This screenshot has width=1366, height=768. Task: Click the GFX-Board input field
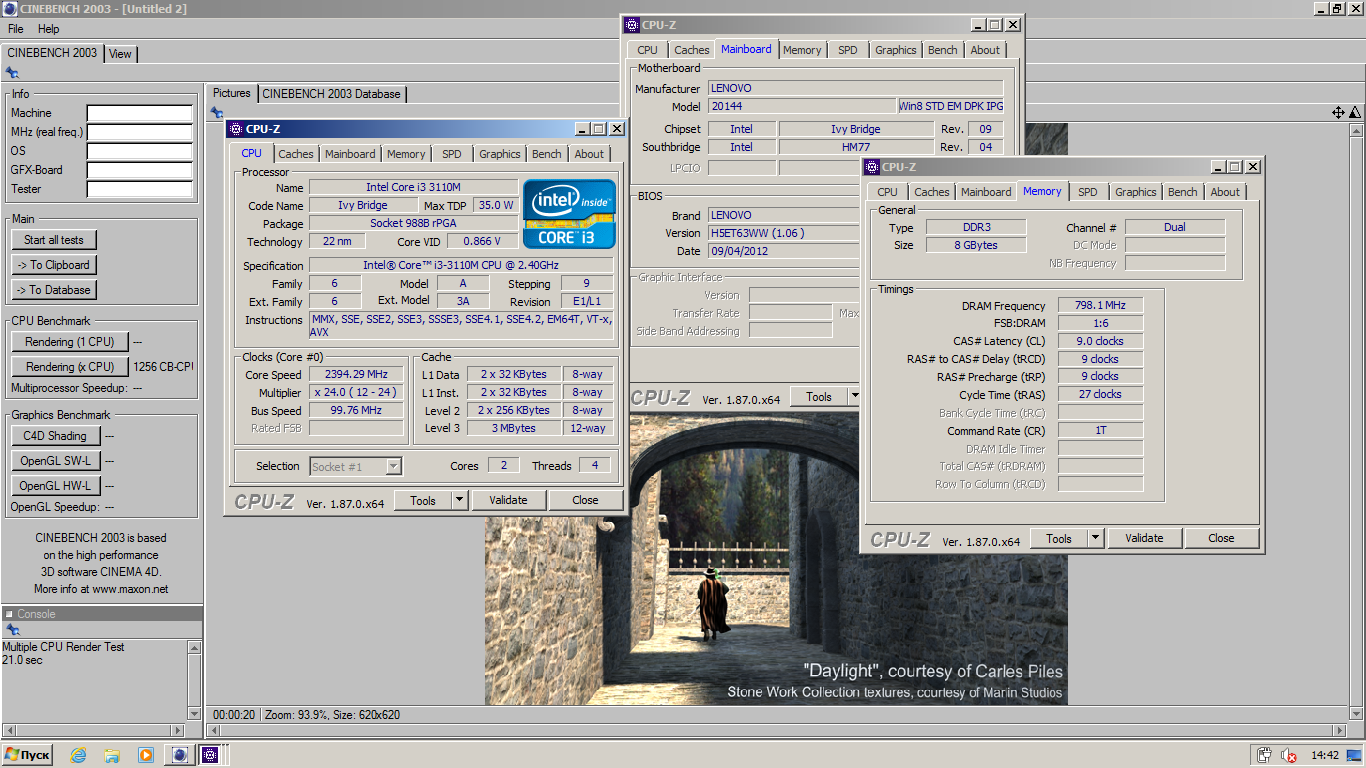140,170
